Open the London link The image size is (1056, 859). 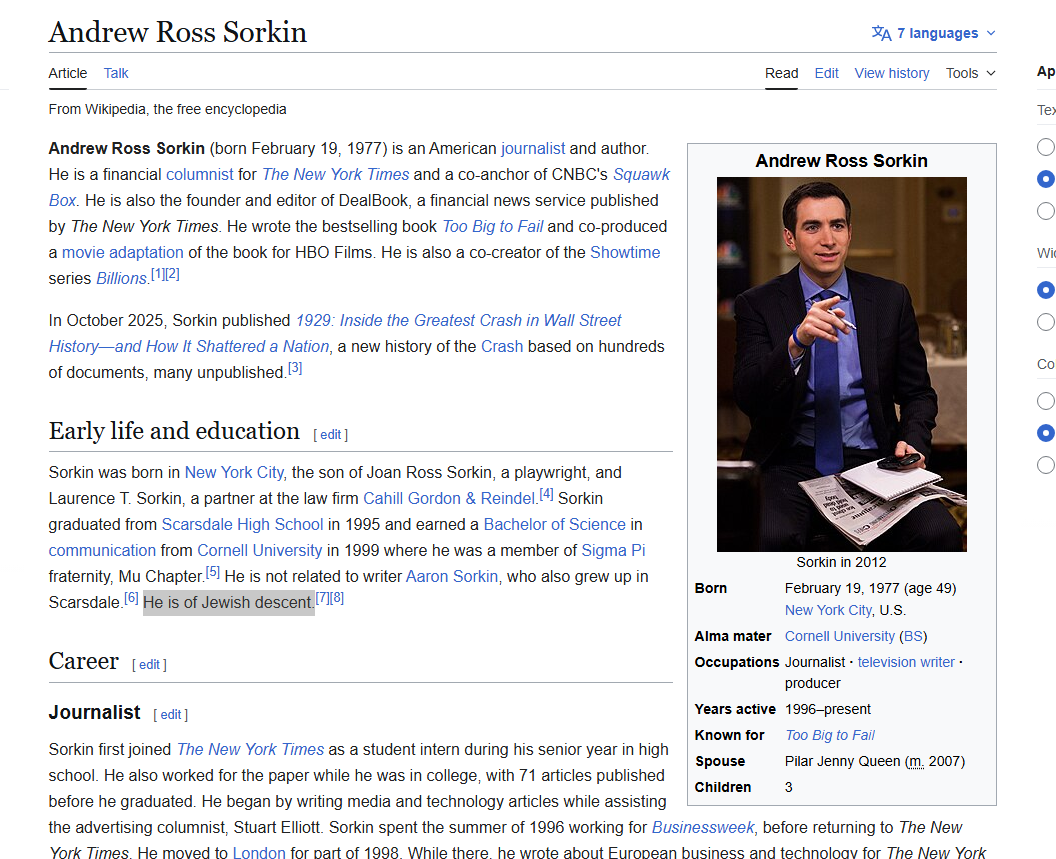pyautogui.click(x=259, y=852)
